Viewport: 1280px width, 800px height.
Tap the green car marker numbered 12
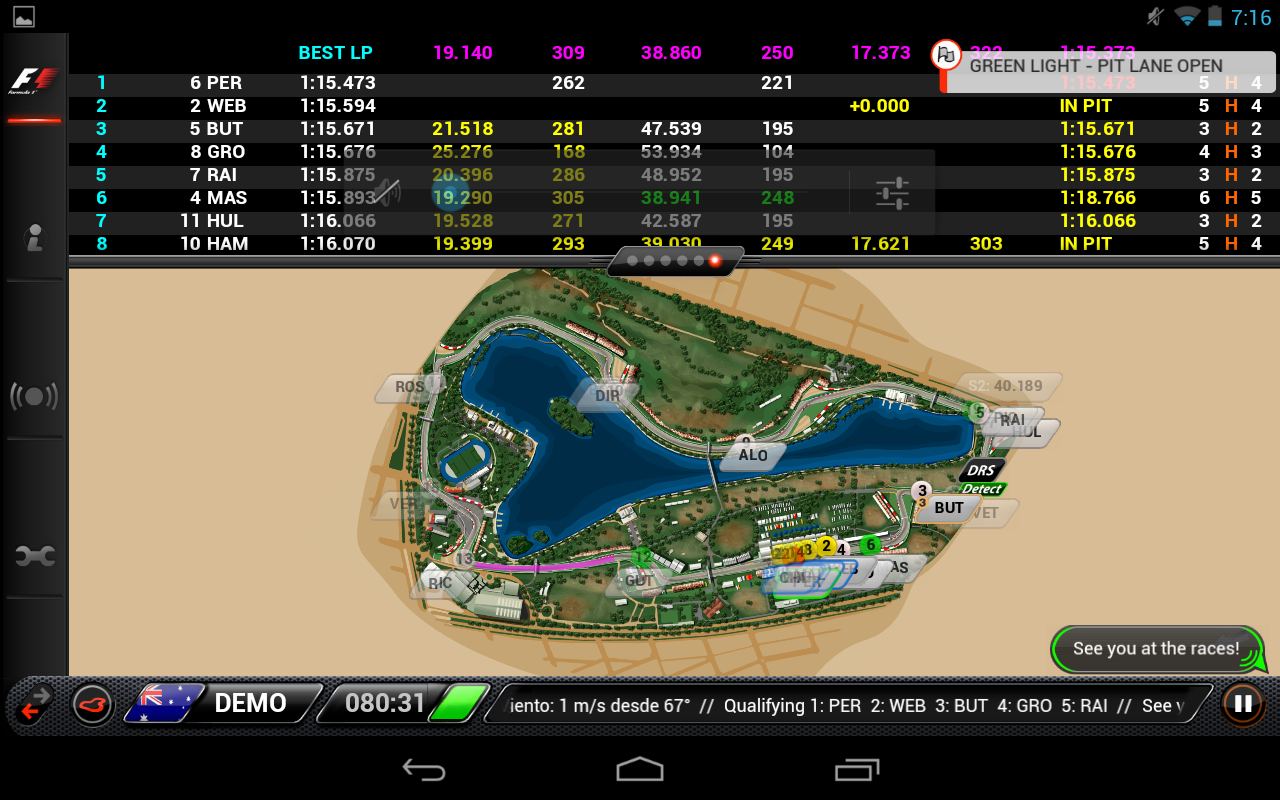tap(641, 556)
